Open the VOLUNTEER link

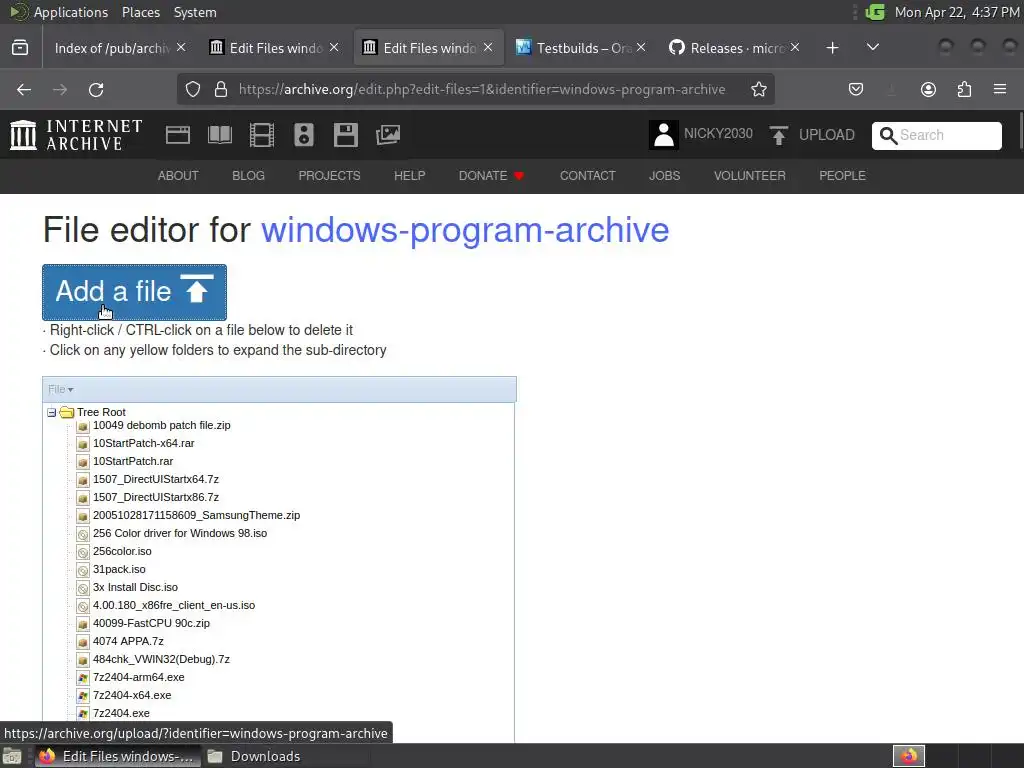click(749, 176)
